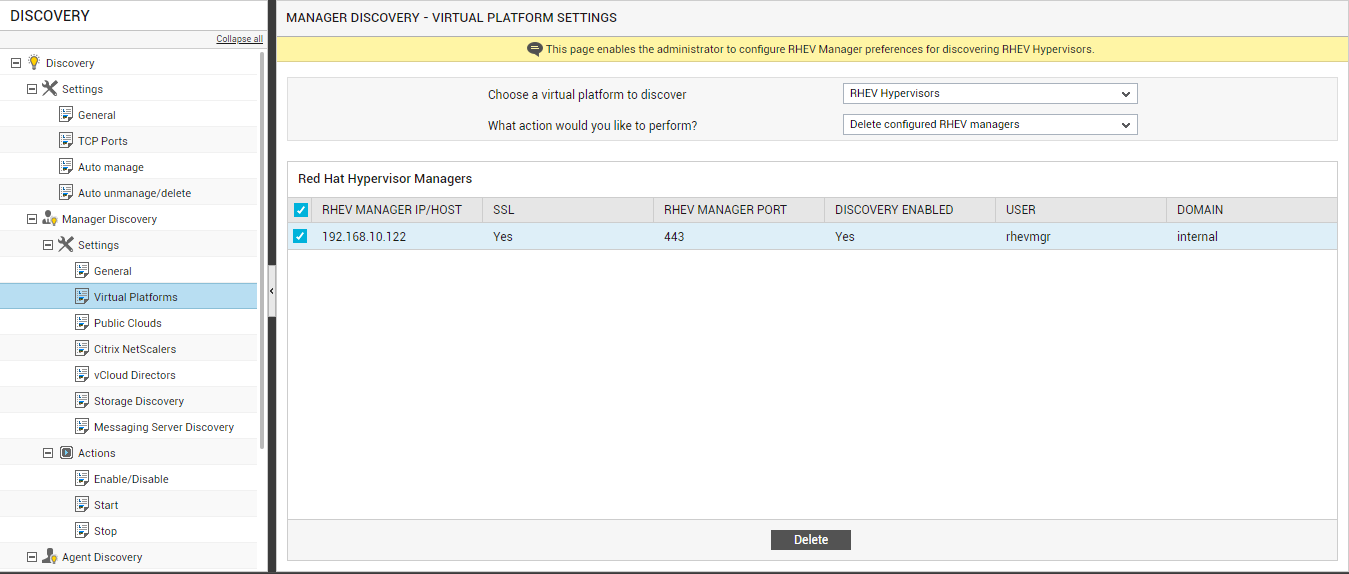The image size is (1349, 574).
Task: Click the page icon next to Storage Discovery
Action: [82, 400]
